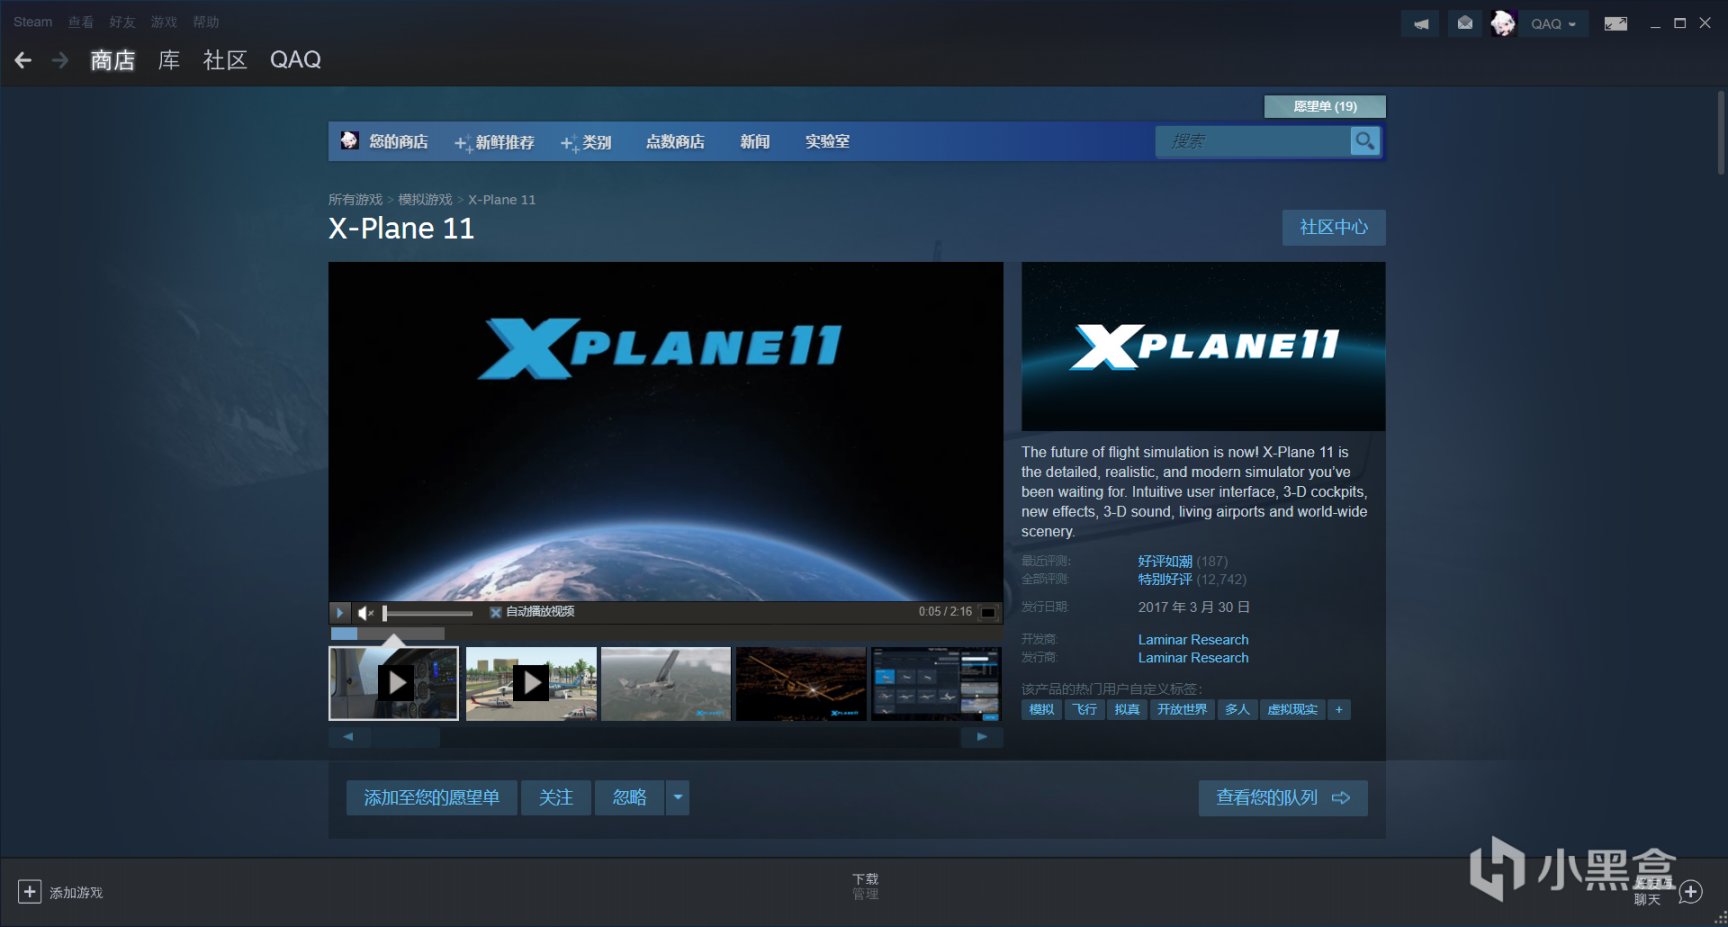Screen dimensions: 1728x927
Task: Click 查看您的队列 button
Action: pyautogui.click(x=1283, y=798)
